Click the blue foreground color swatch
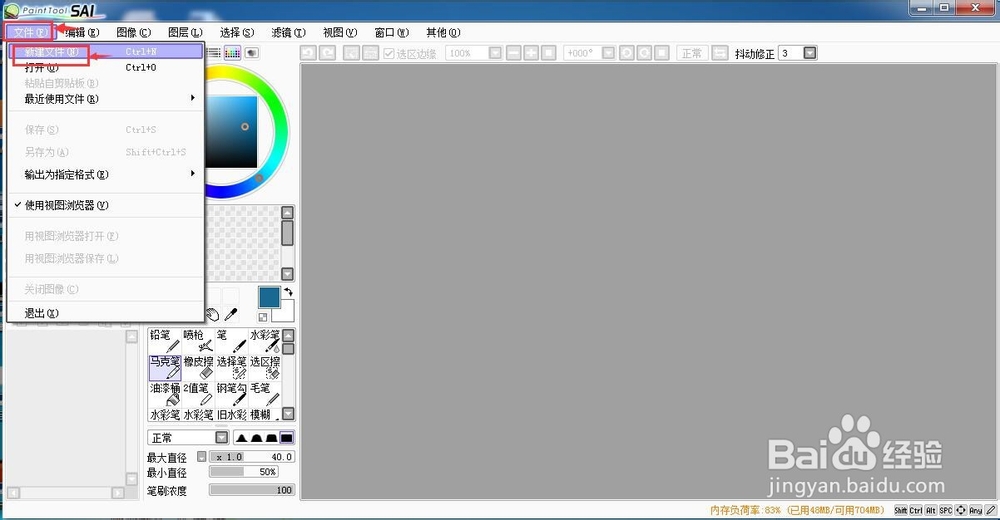Viewport: 1000px width, 520px height. (269, 297)
